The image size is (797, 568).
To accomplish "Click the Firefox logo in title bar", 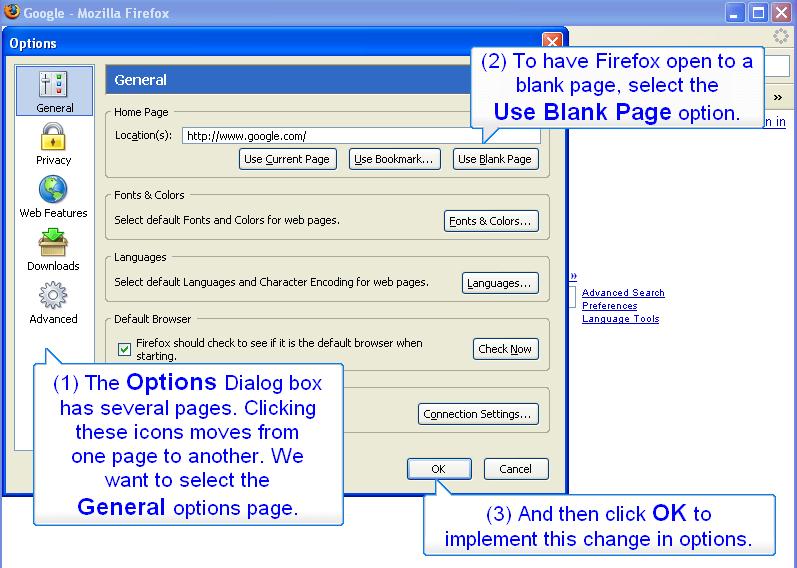I will tap(12, 11).
